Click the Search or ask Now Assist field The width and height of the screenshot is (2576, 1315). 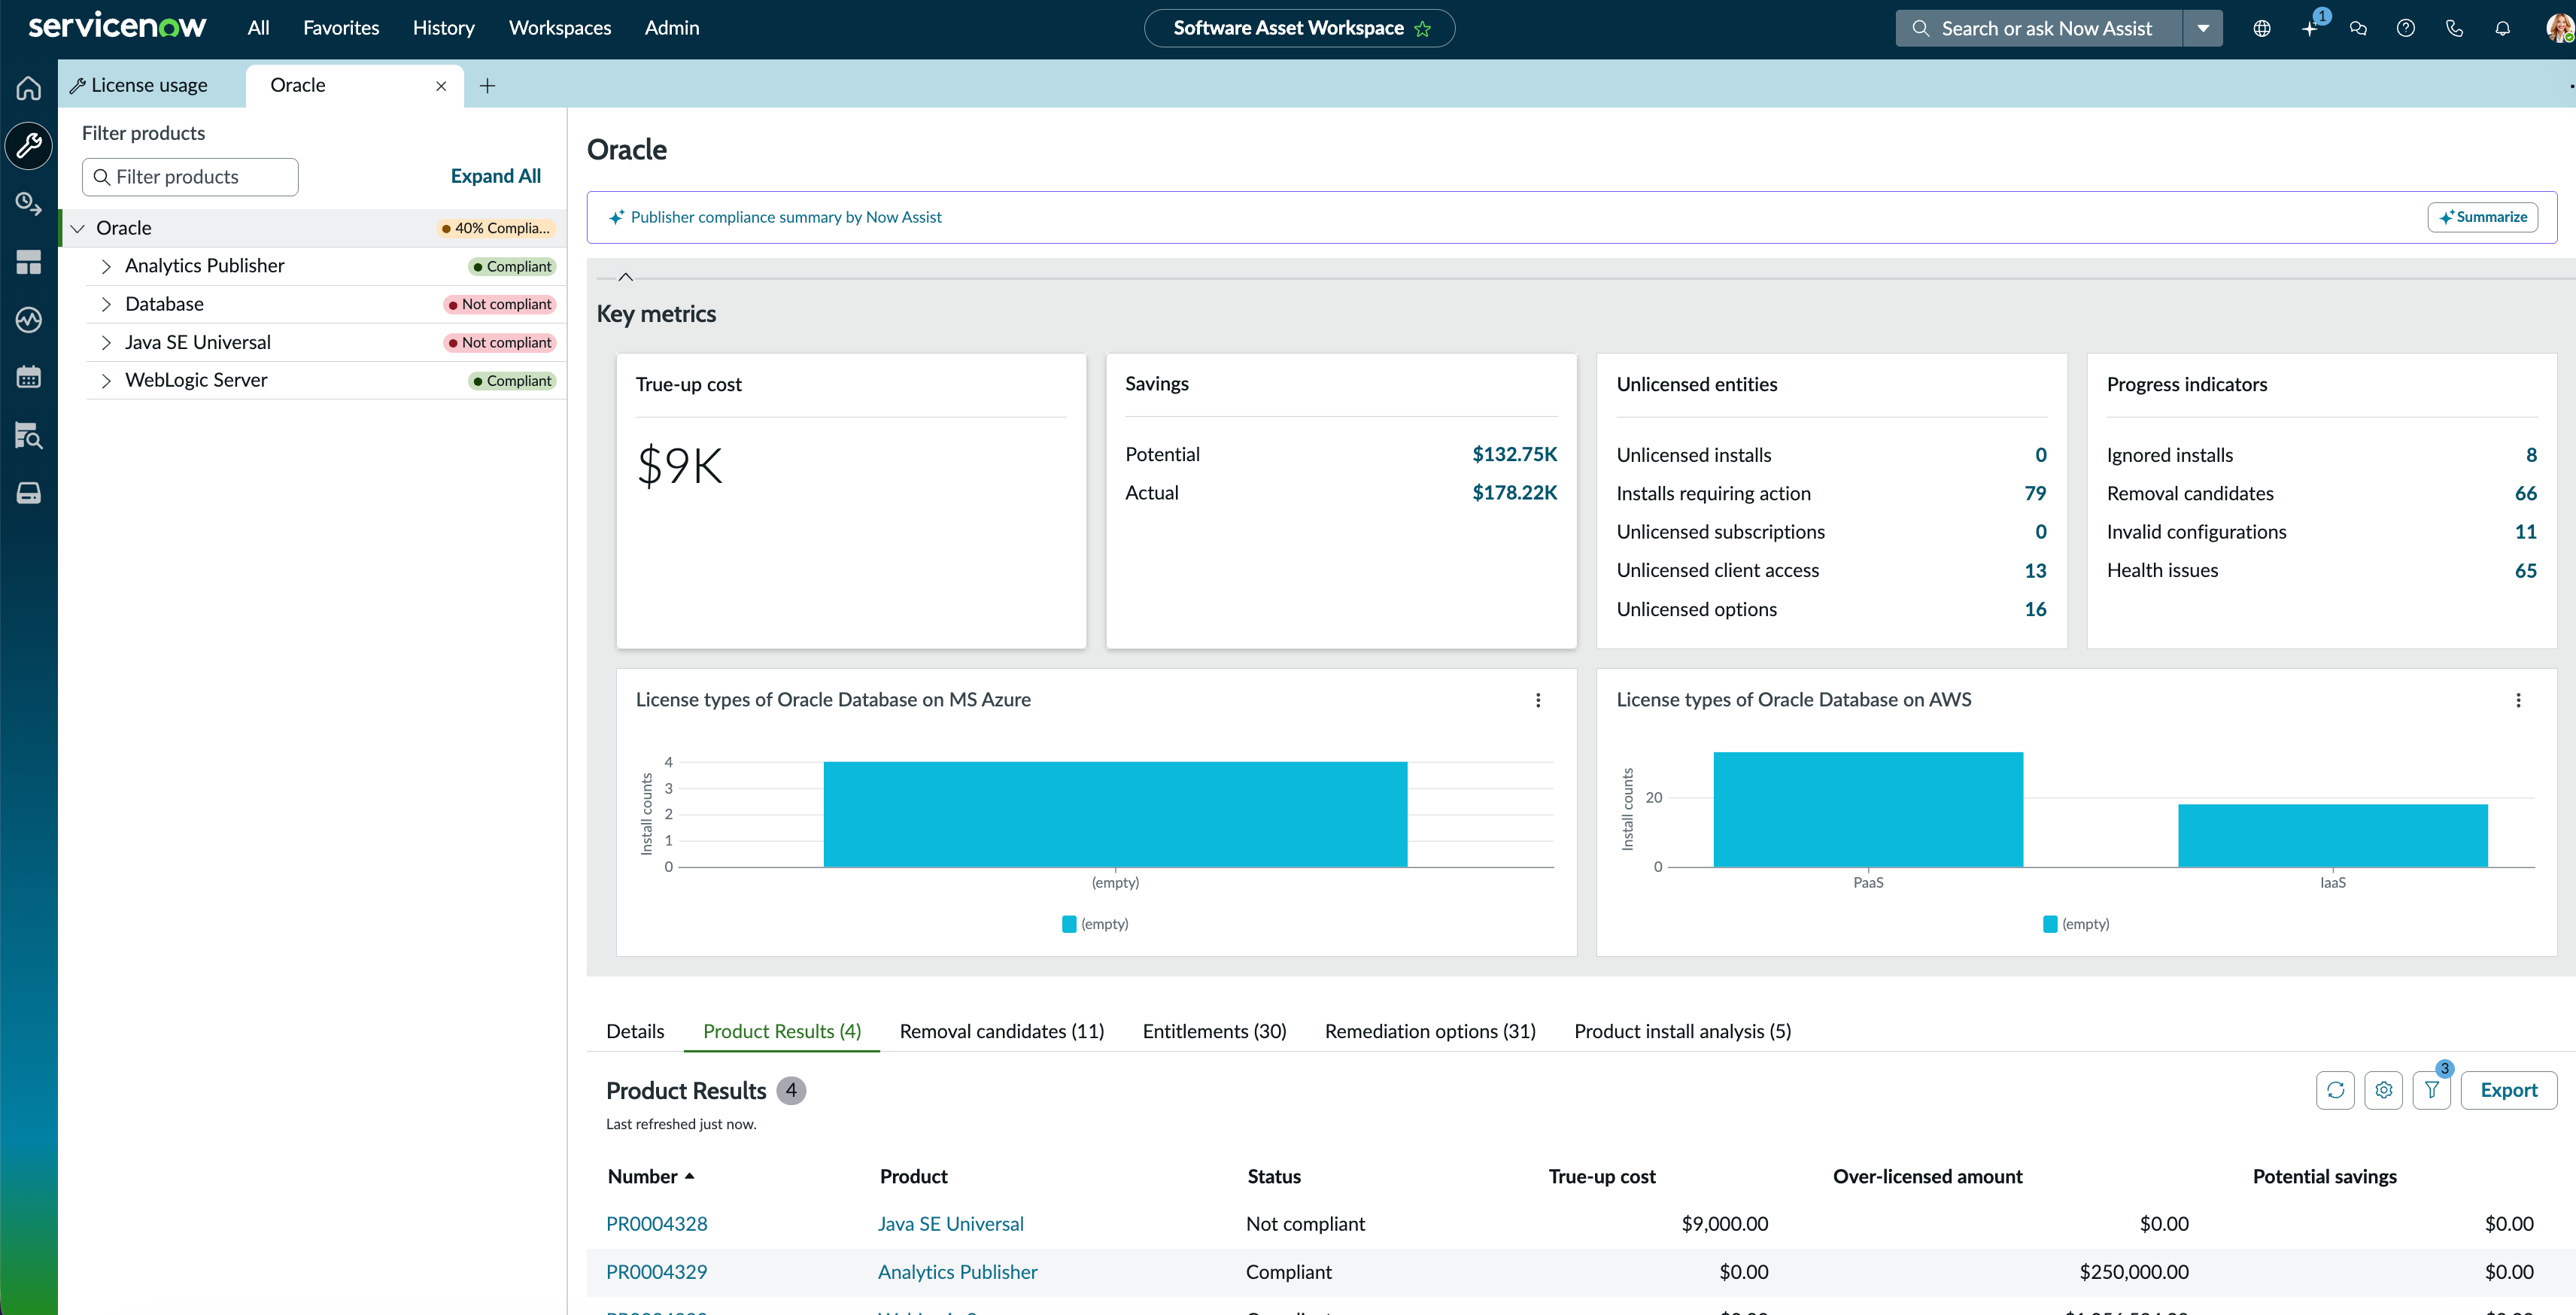coord(2038,28)
